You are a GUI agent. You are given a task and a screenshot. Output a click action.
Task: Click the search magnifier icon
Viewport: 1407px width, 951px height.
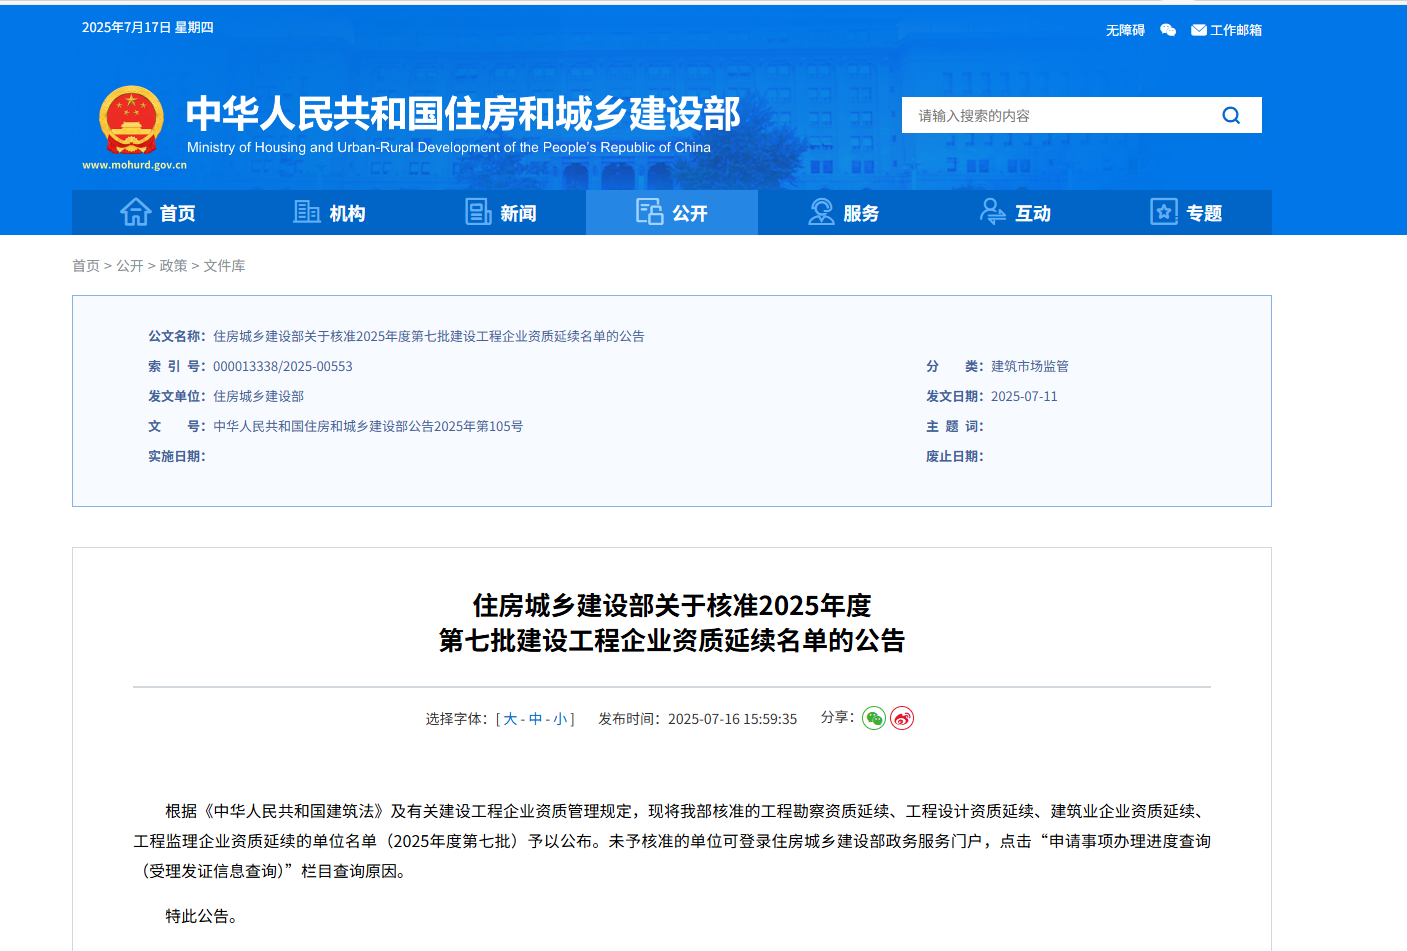(1231, 115)
